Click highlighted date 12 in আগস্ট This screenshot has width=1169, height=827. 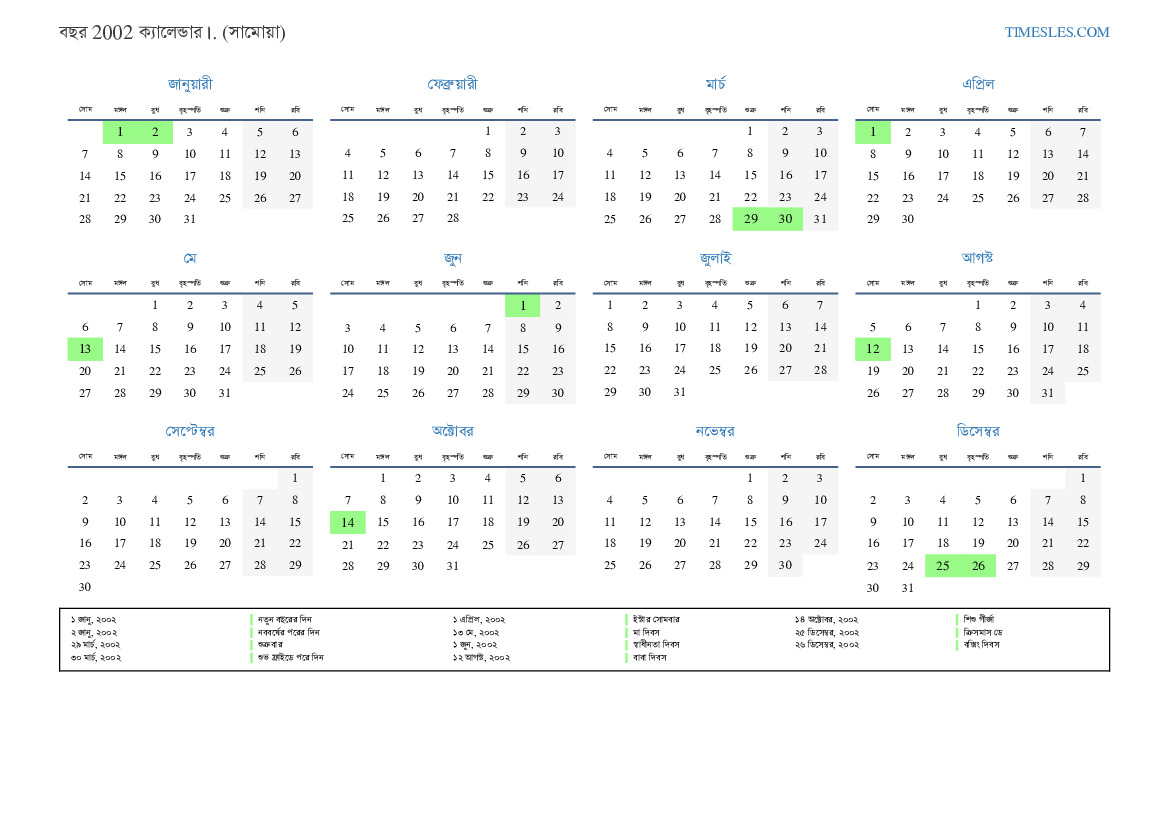pos(872,349)
